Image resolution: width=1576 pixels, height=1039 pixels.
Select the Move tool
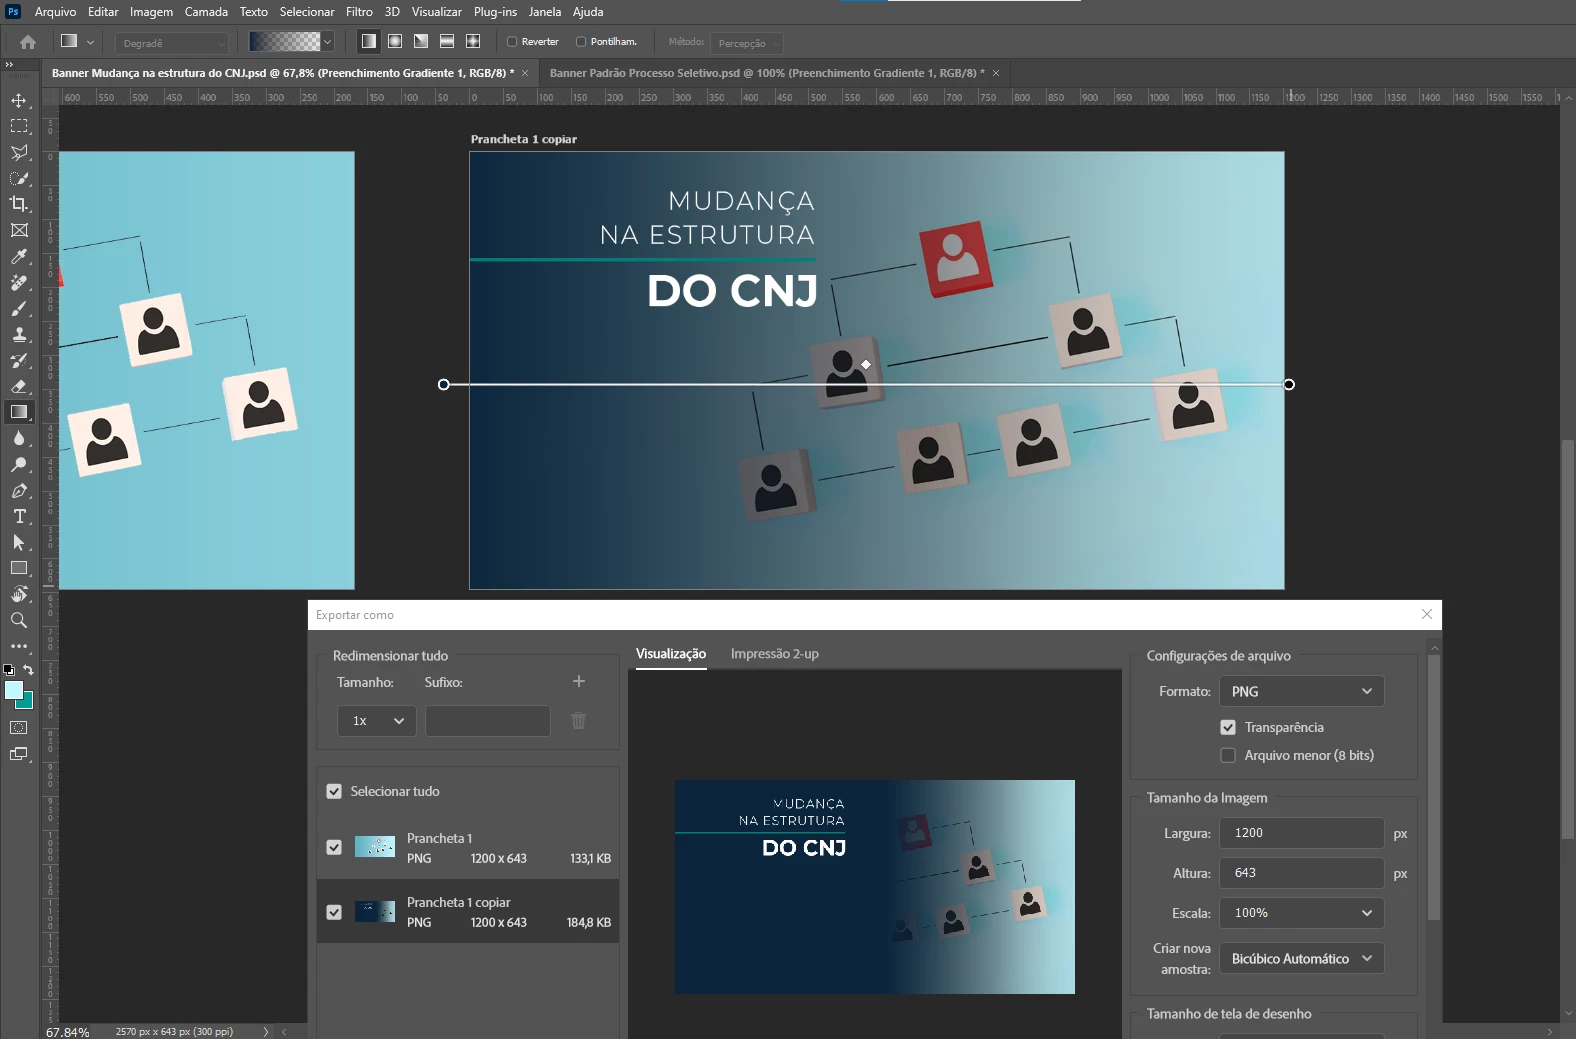(x=19, y=100)
